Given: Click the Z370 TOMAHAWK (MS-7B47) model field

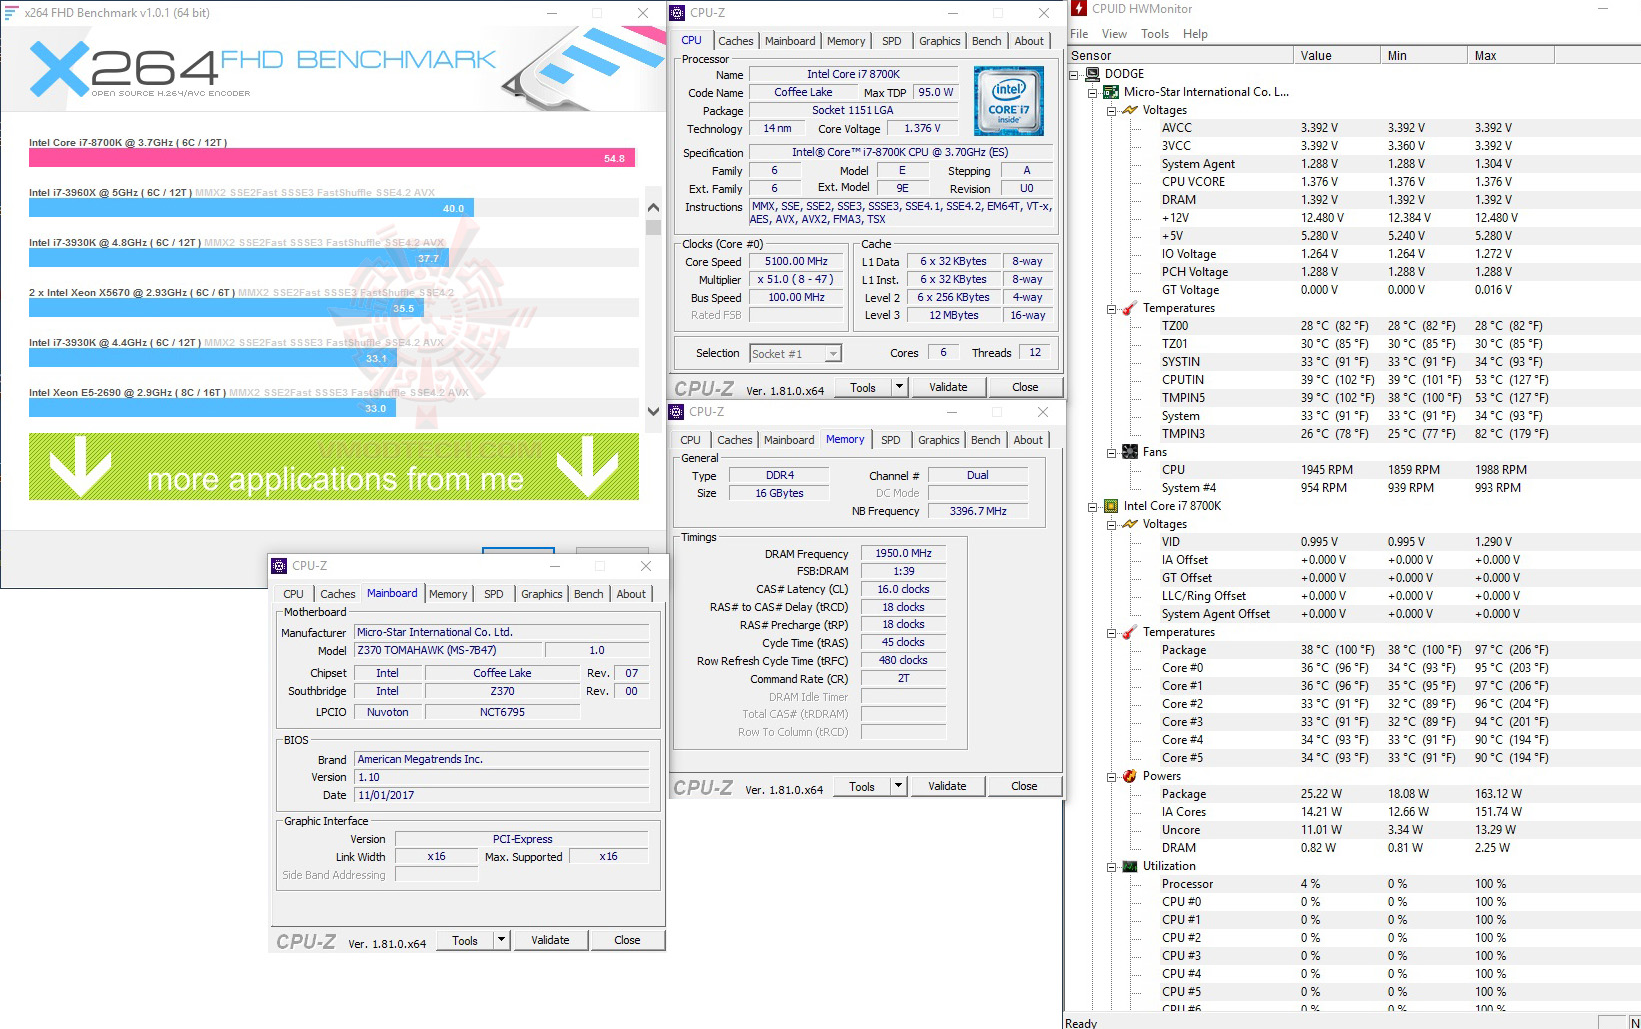Looking at the screenshot, I should click(446, 650).
